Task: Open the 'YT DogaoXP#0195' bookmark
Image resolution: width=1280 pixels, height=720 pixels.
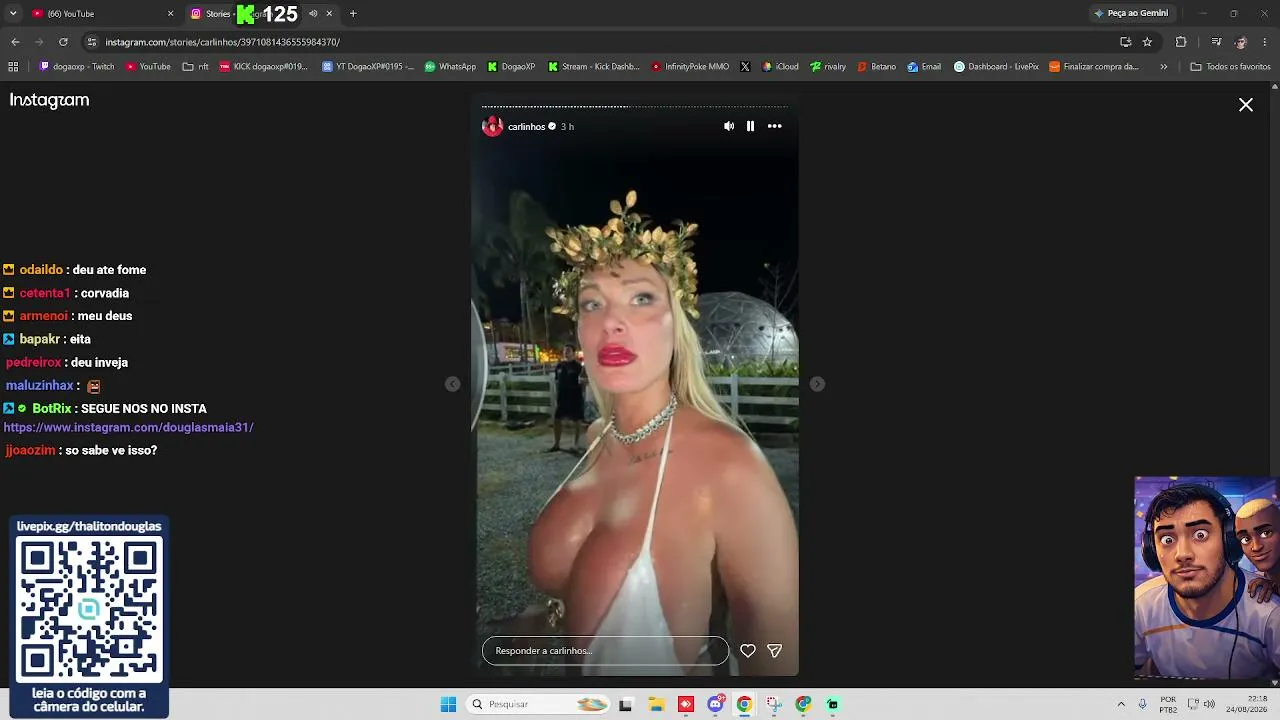Action: [x=368, y=67]
